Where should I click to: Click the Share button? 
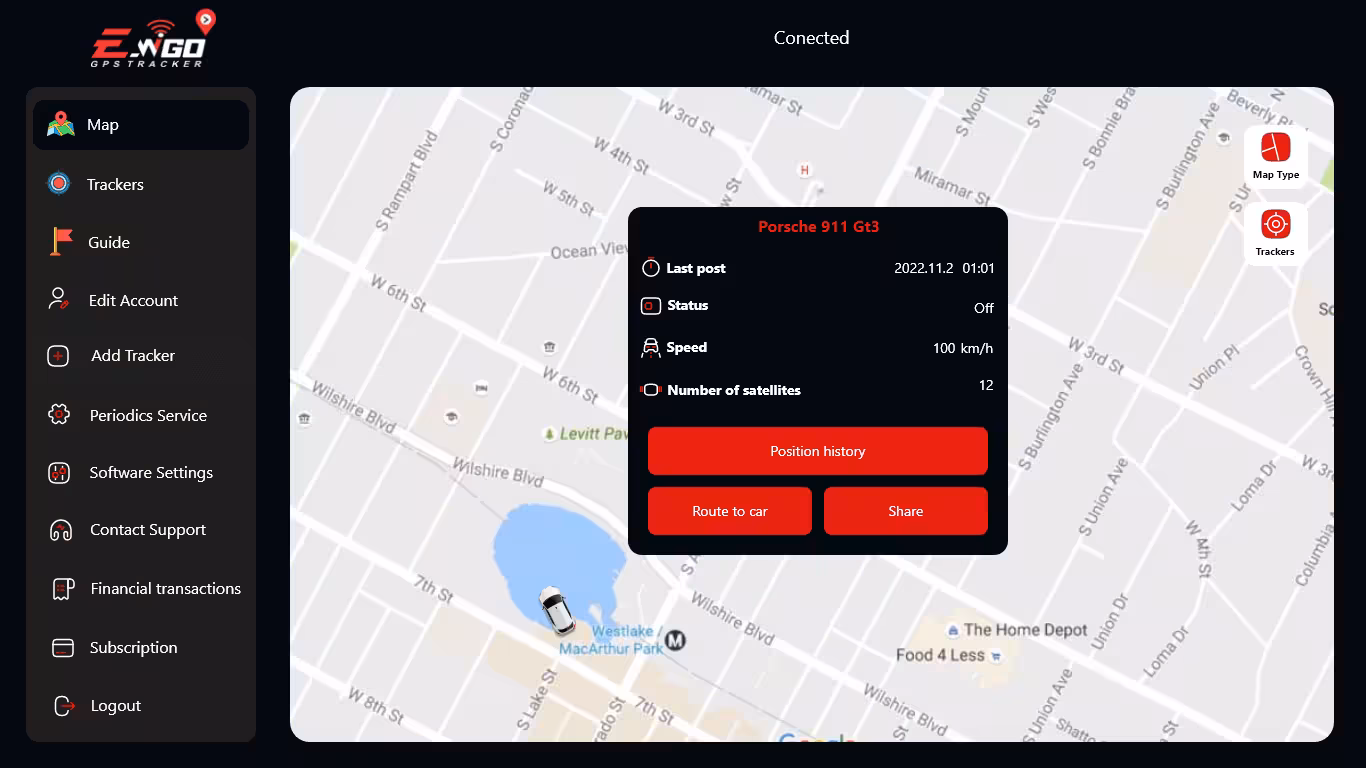pos(906,511)
